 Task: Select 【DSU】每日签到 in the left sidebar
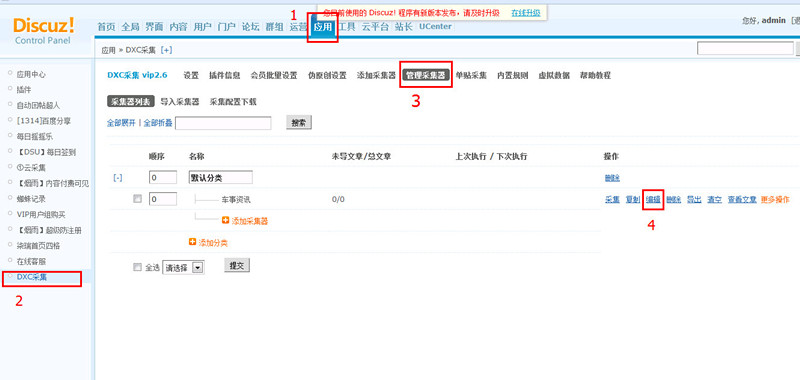tap(46, 152)
